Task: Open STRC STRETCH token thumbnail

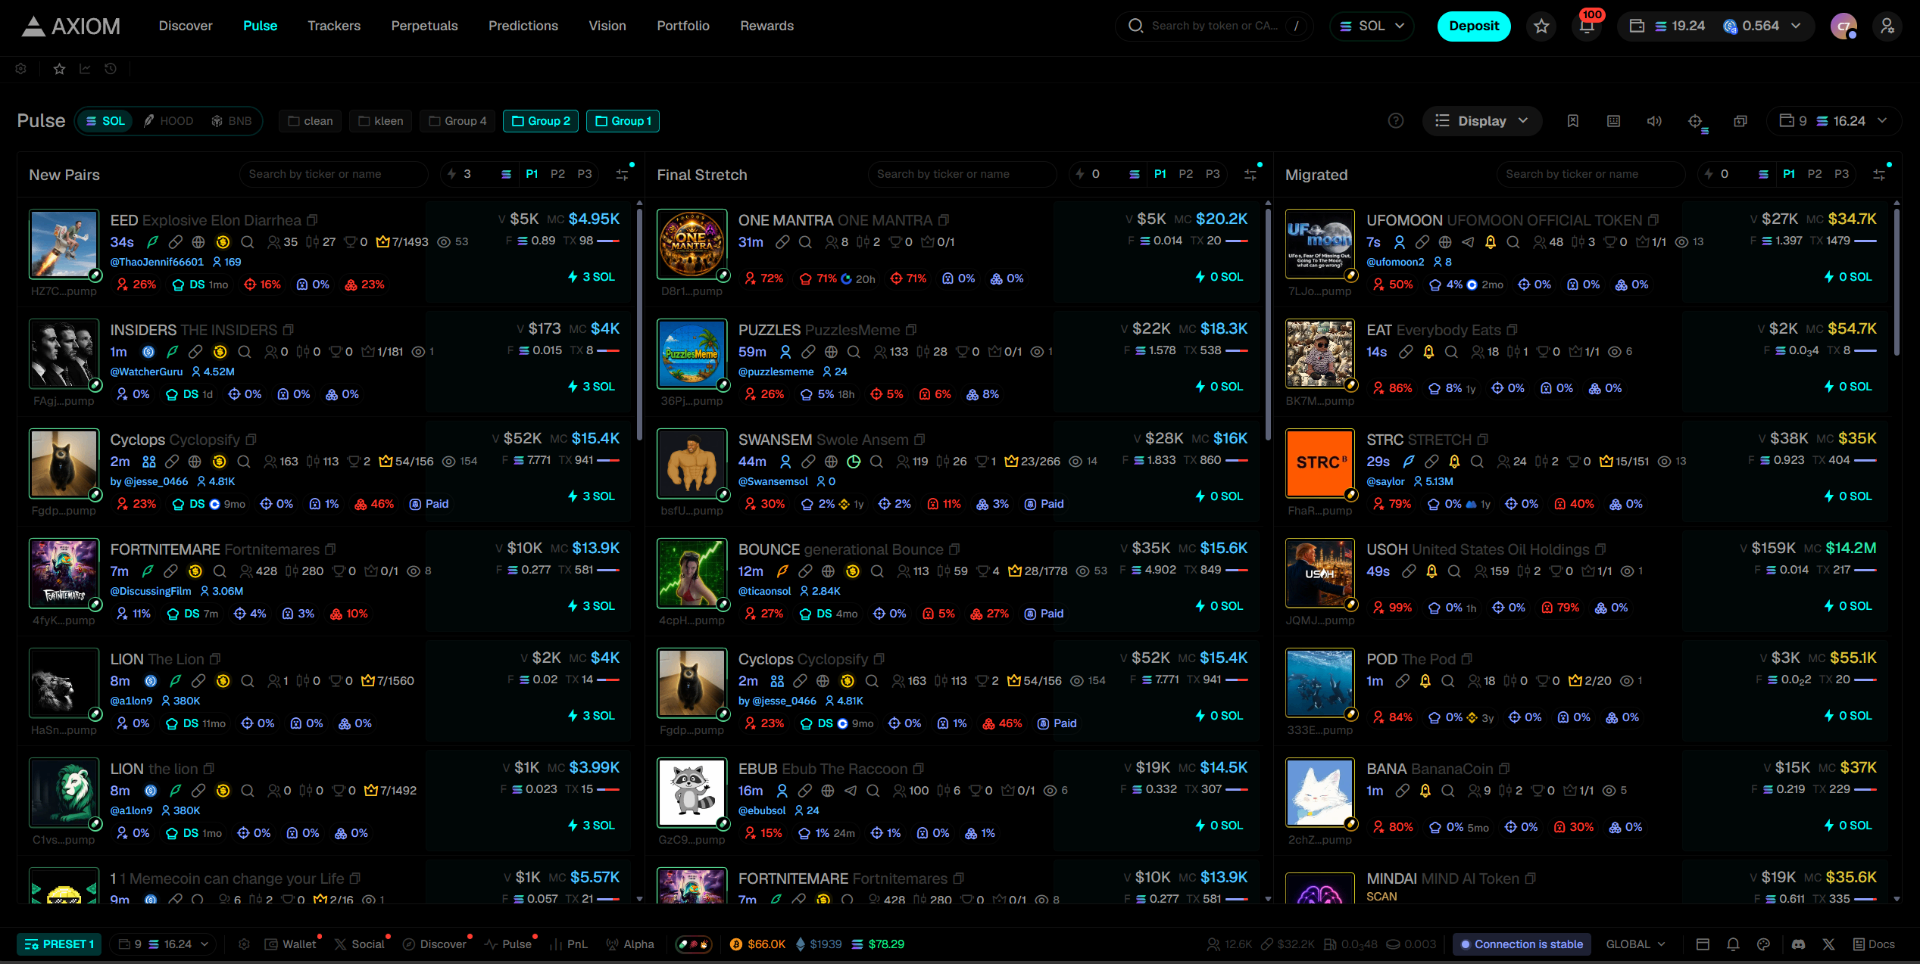Action: tap(1320, 463)
